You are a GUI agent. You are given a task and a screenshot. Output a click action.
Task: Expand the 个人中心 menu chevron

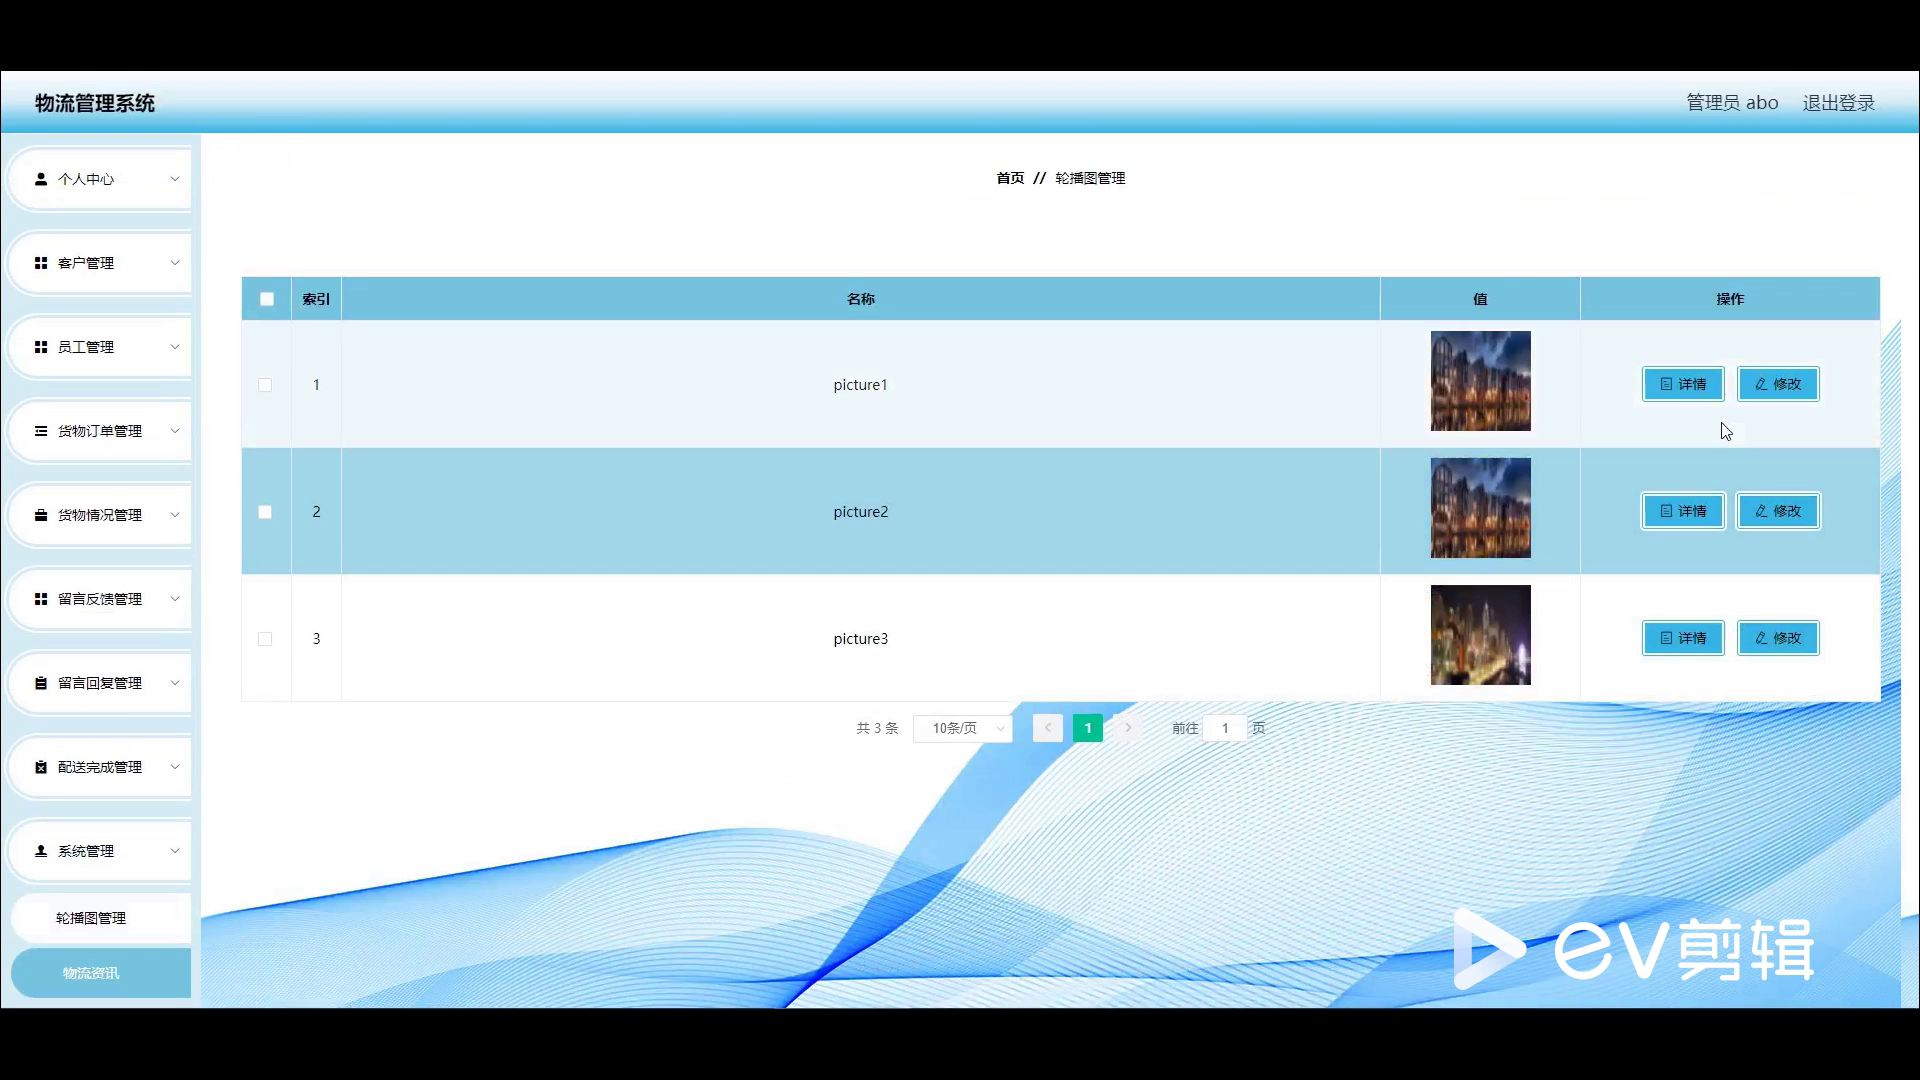pos(175,179)
